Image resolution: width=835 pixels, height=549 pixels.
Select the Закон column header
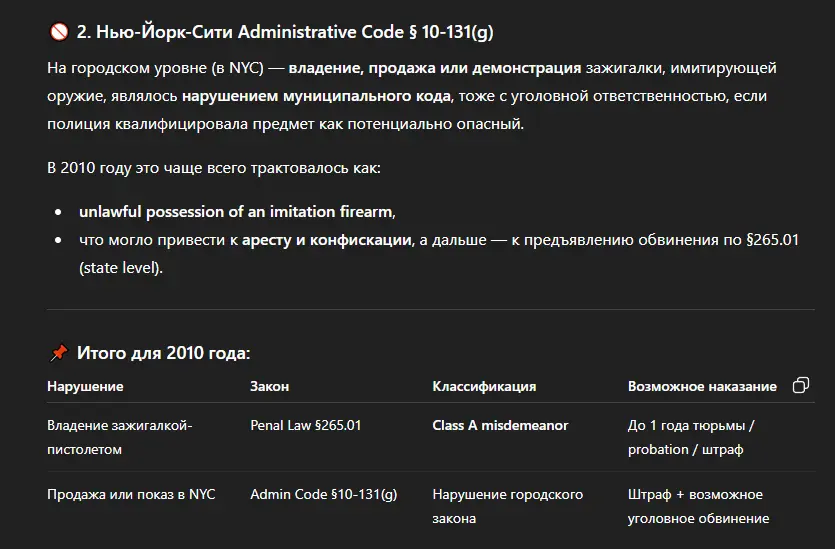tap(269, 386)
